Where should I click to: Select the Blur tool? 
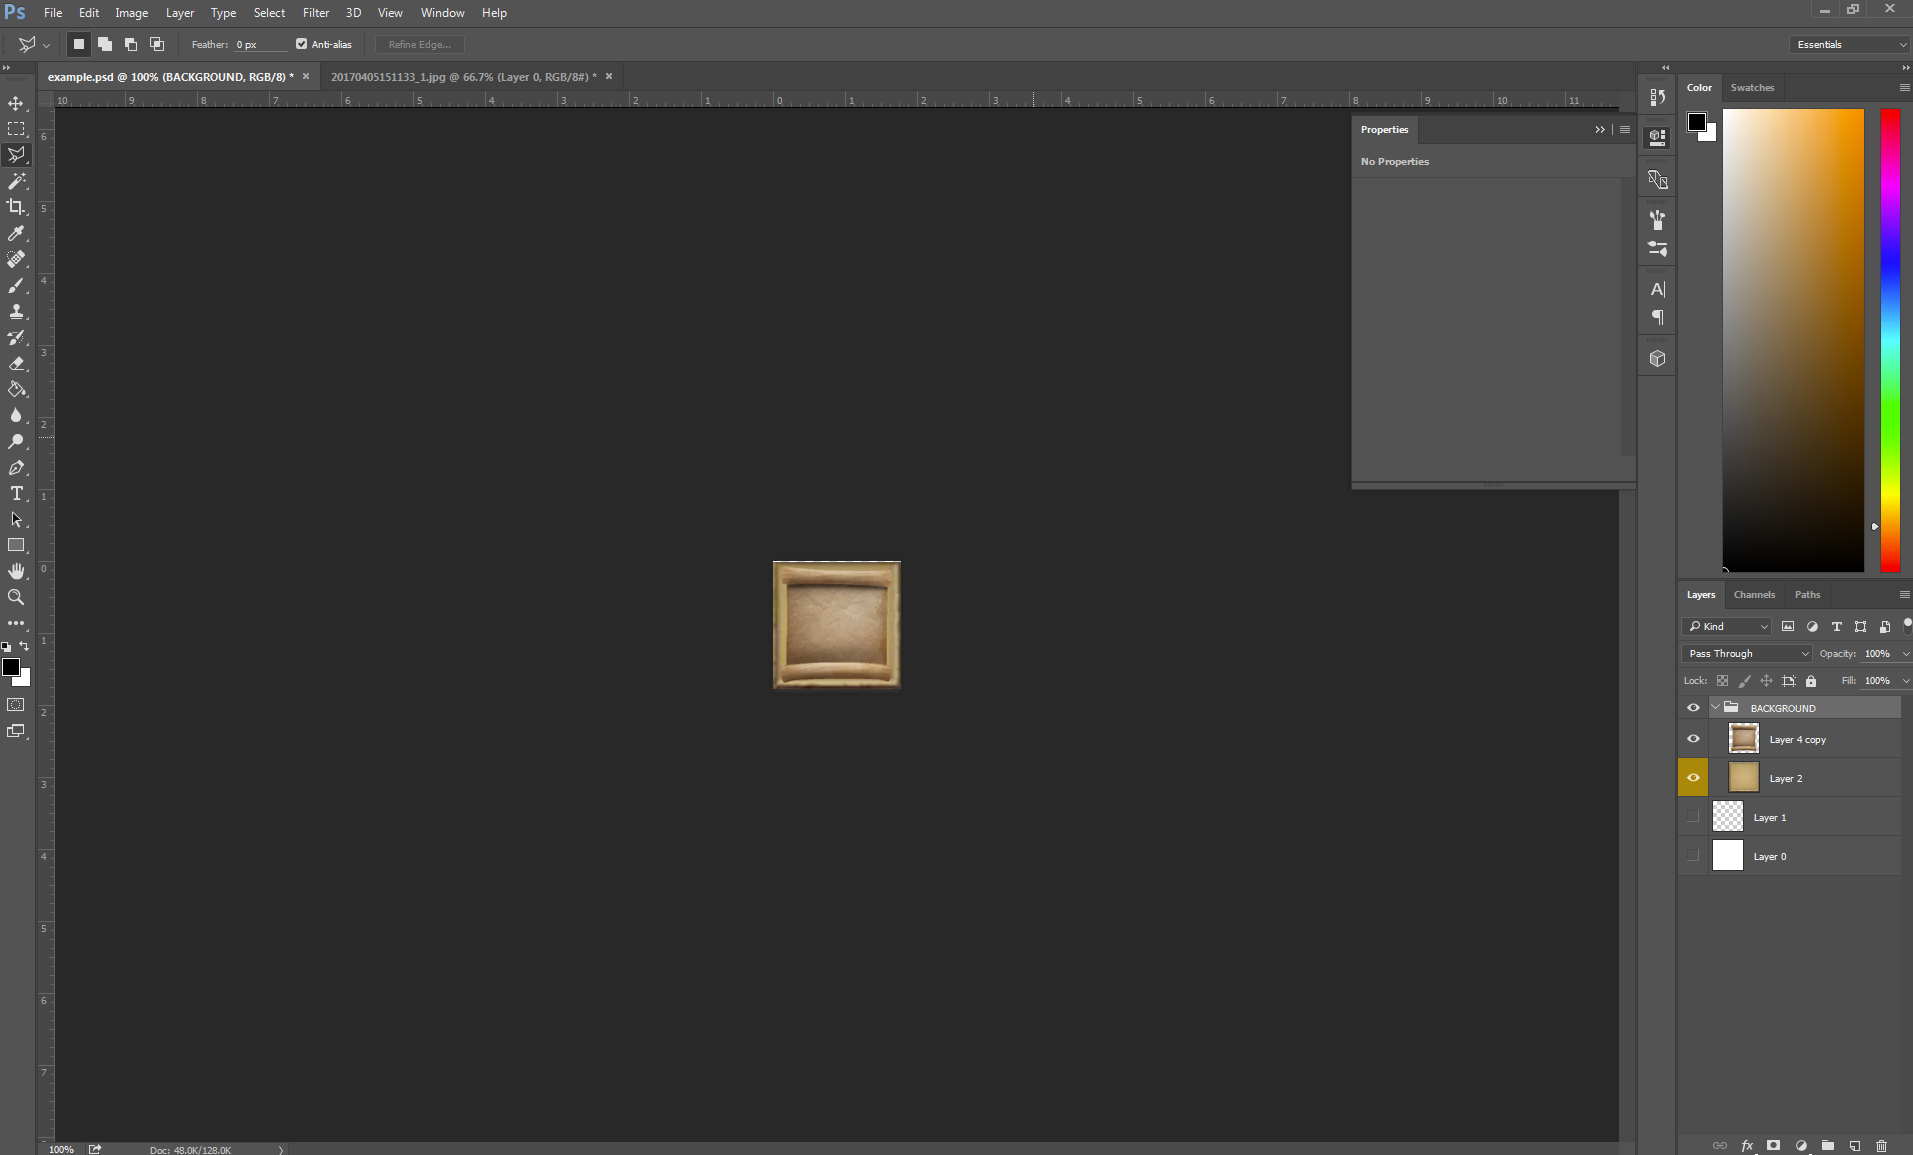16,416
